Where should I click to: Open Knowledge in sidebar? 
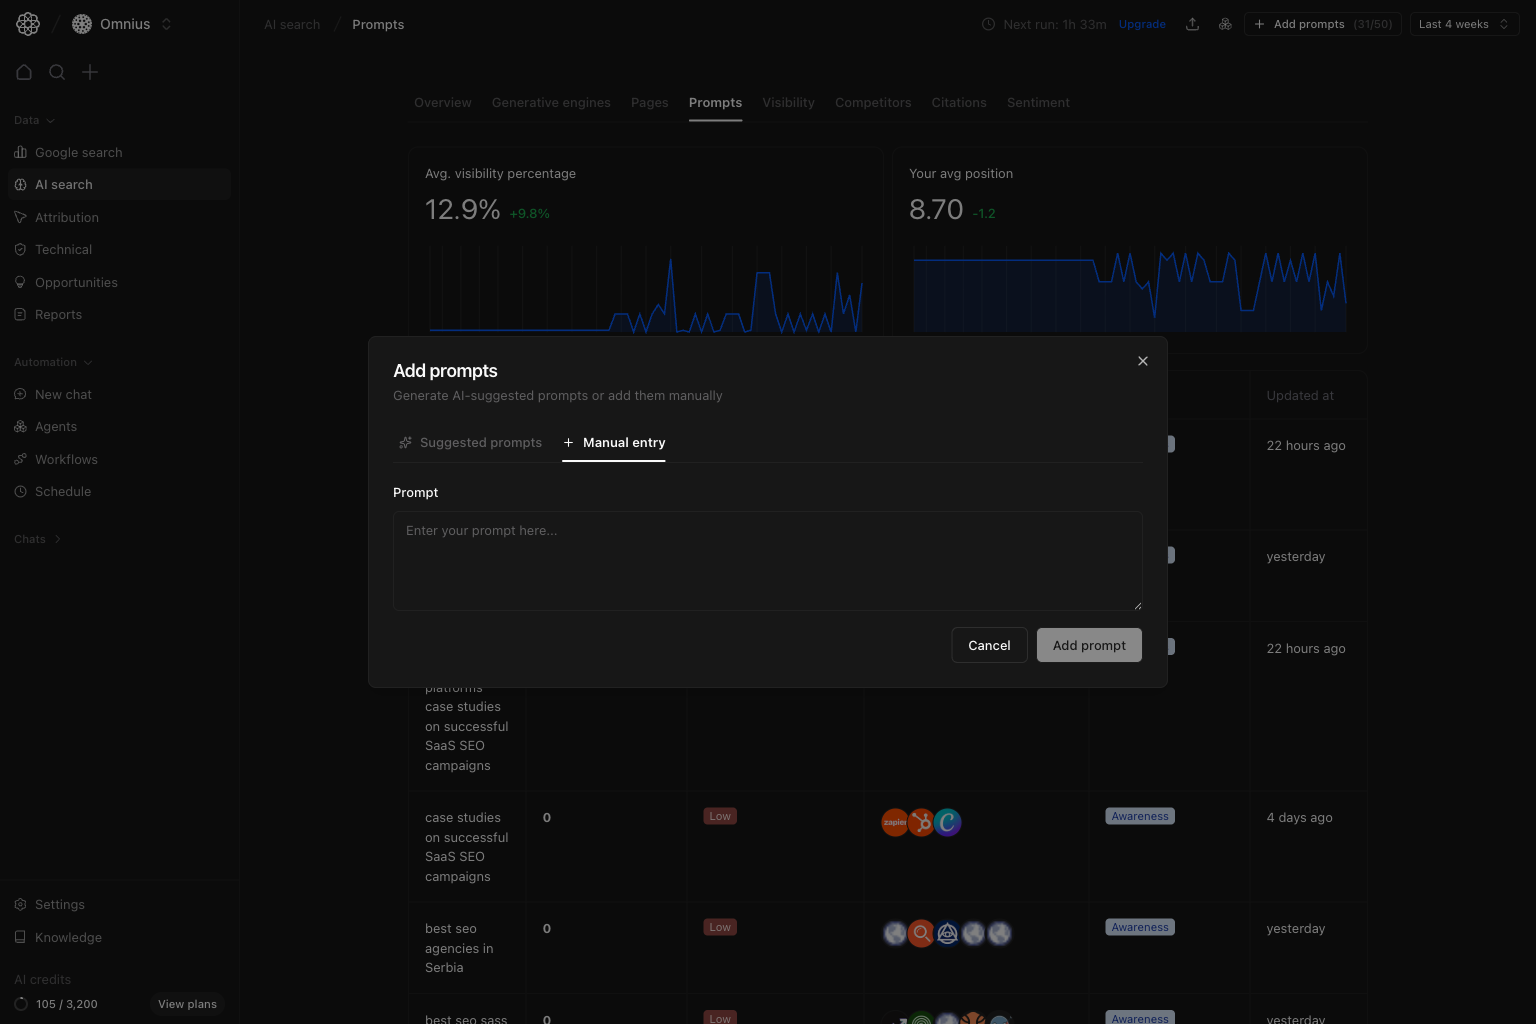tap(119, 937)
